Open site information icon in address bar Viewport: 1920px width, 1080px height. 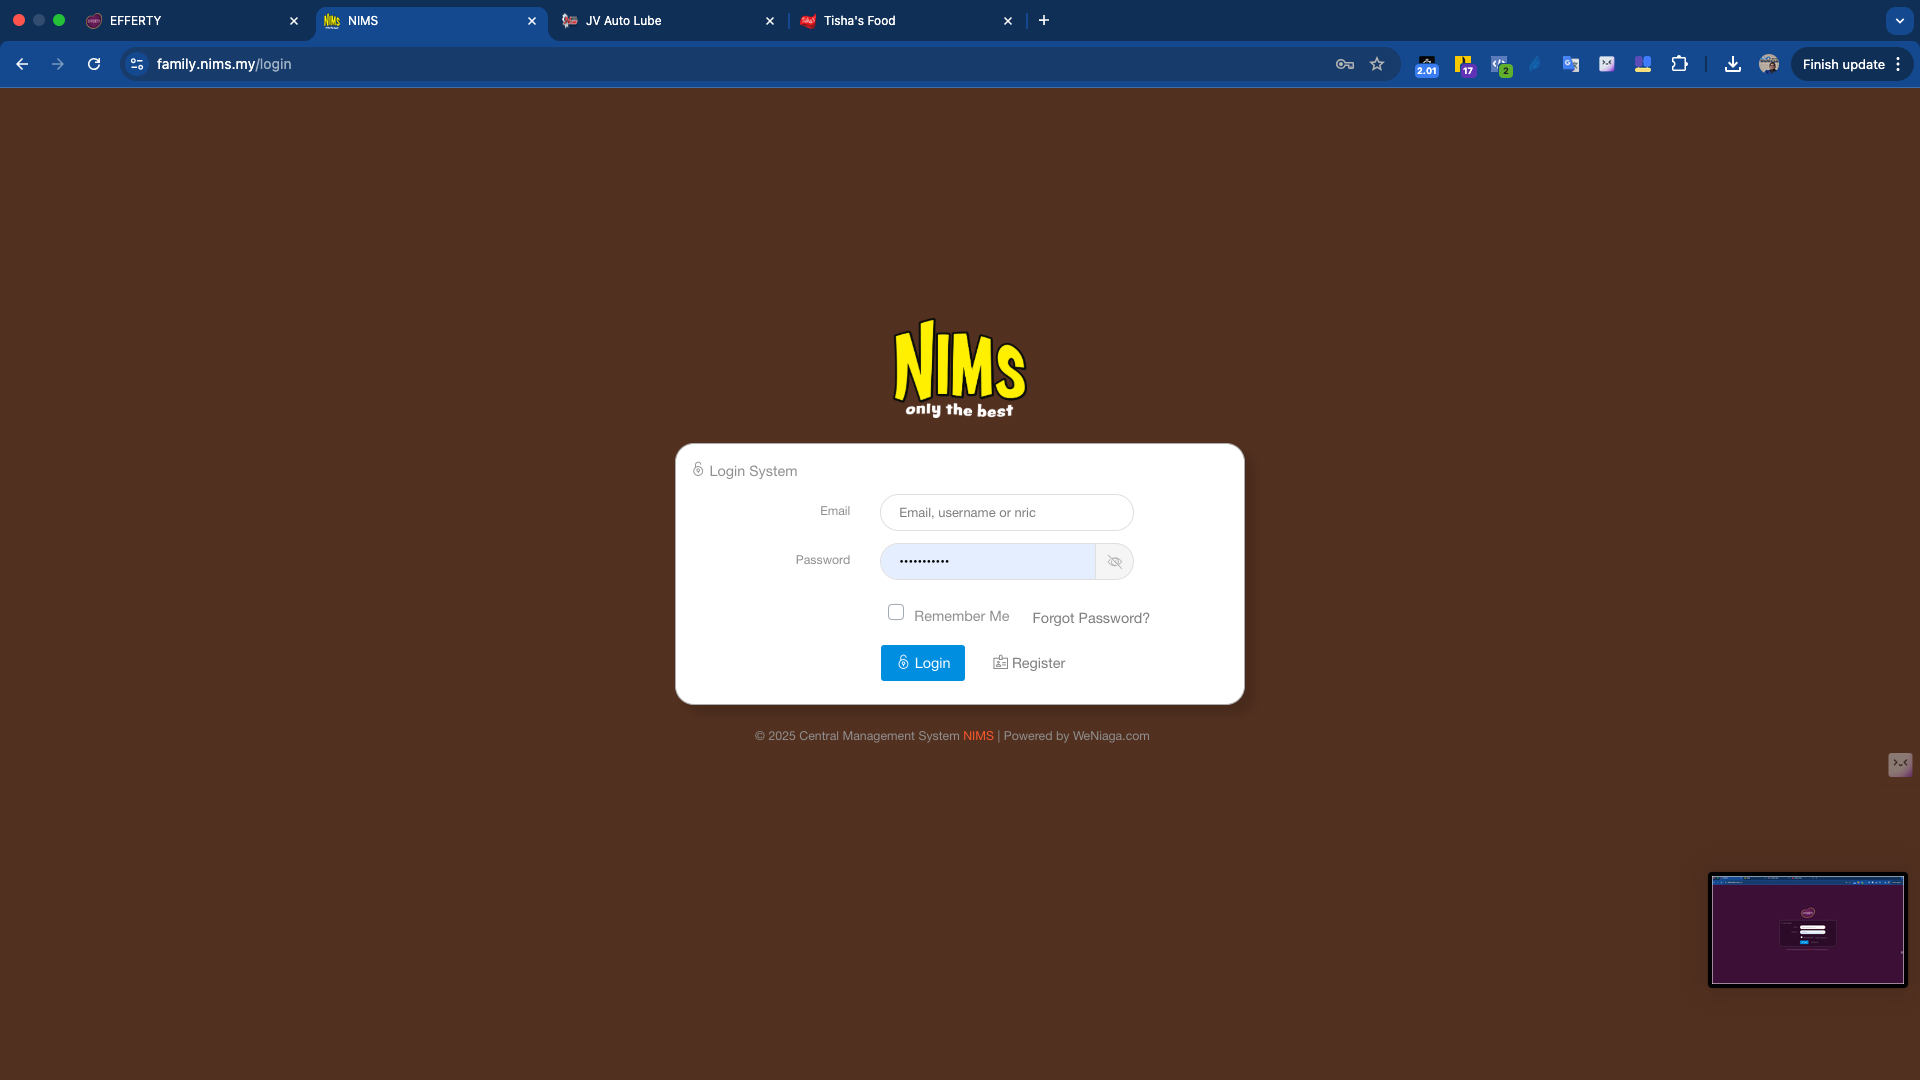point(137,64)
